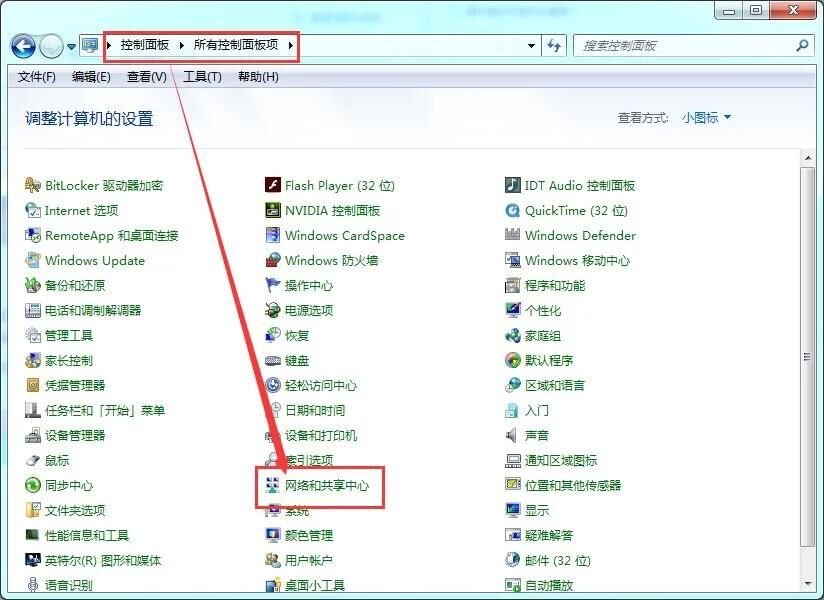Click the 控制面板 breadcrumb
Screen dimensions: 824x600
(x=145, y=45)
